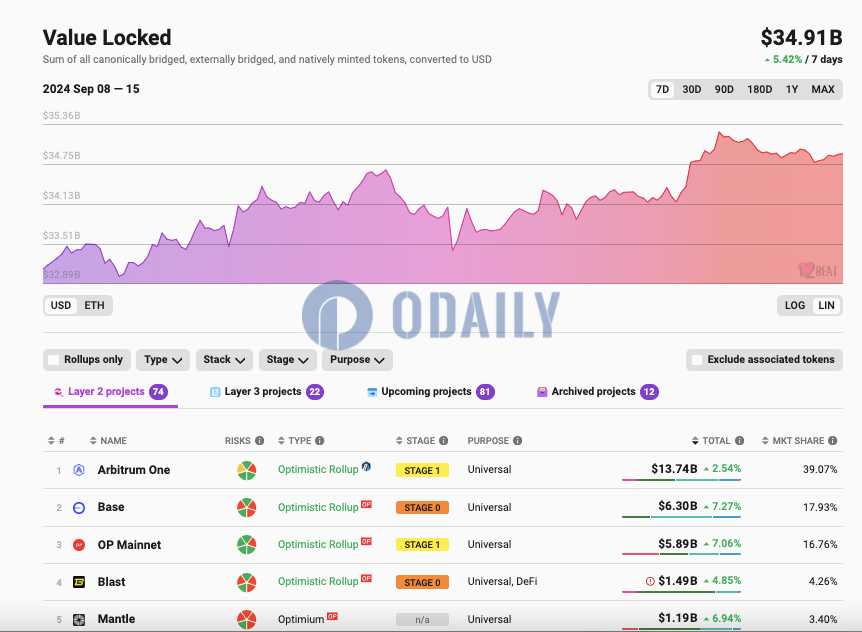Click the OP stack badge in Base row

point(366,504)
